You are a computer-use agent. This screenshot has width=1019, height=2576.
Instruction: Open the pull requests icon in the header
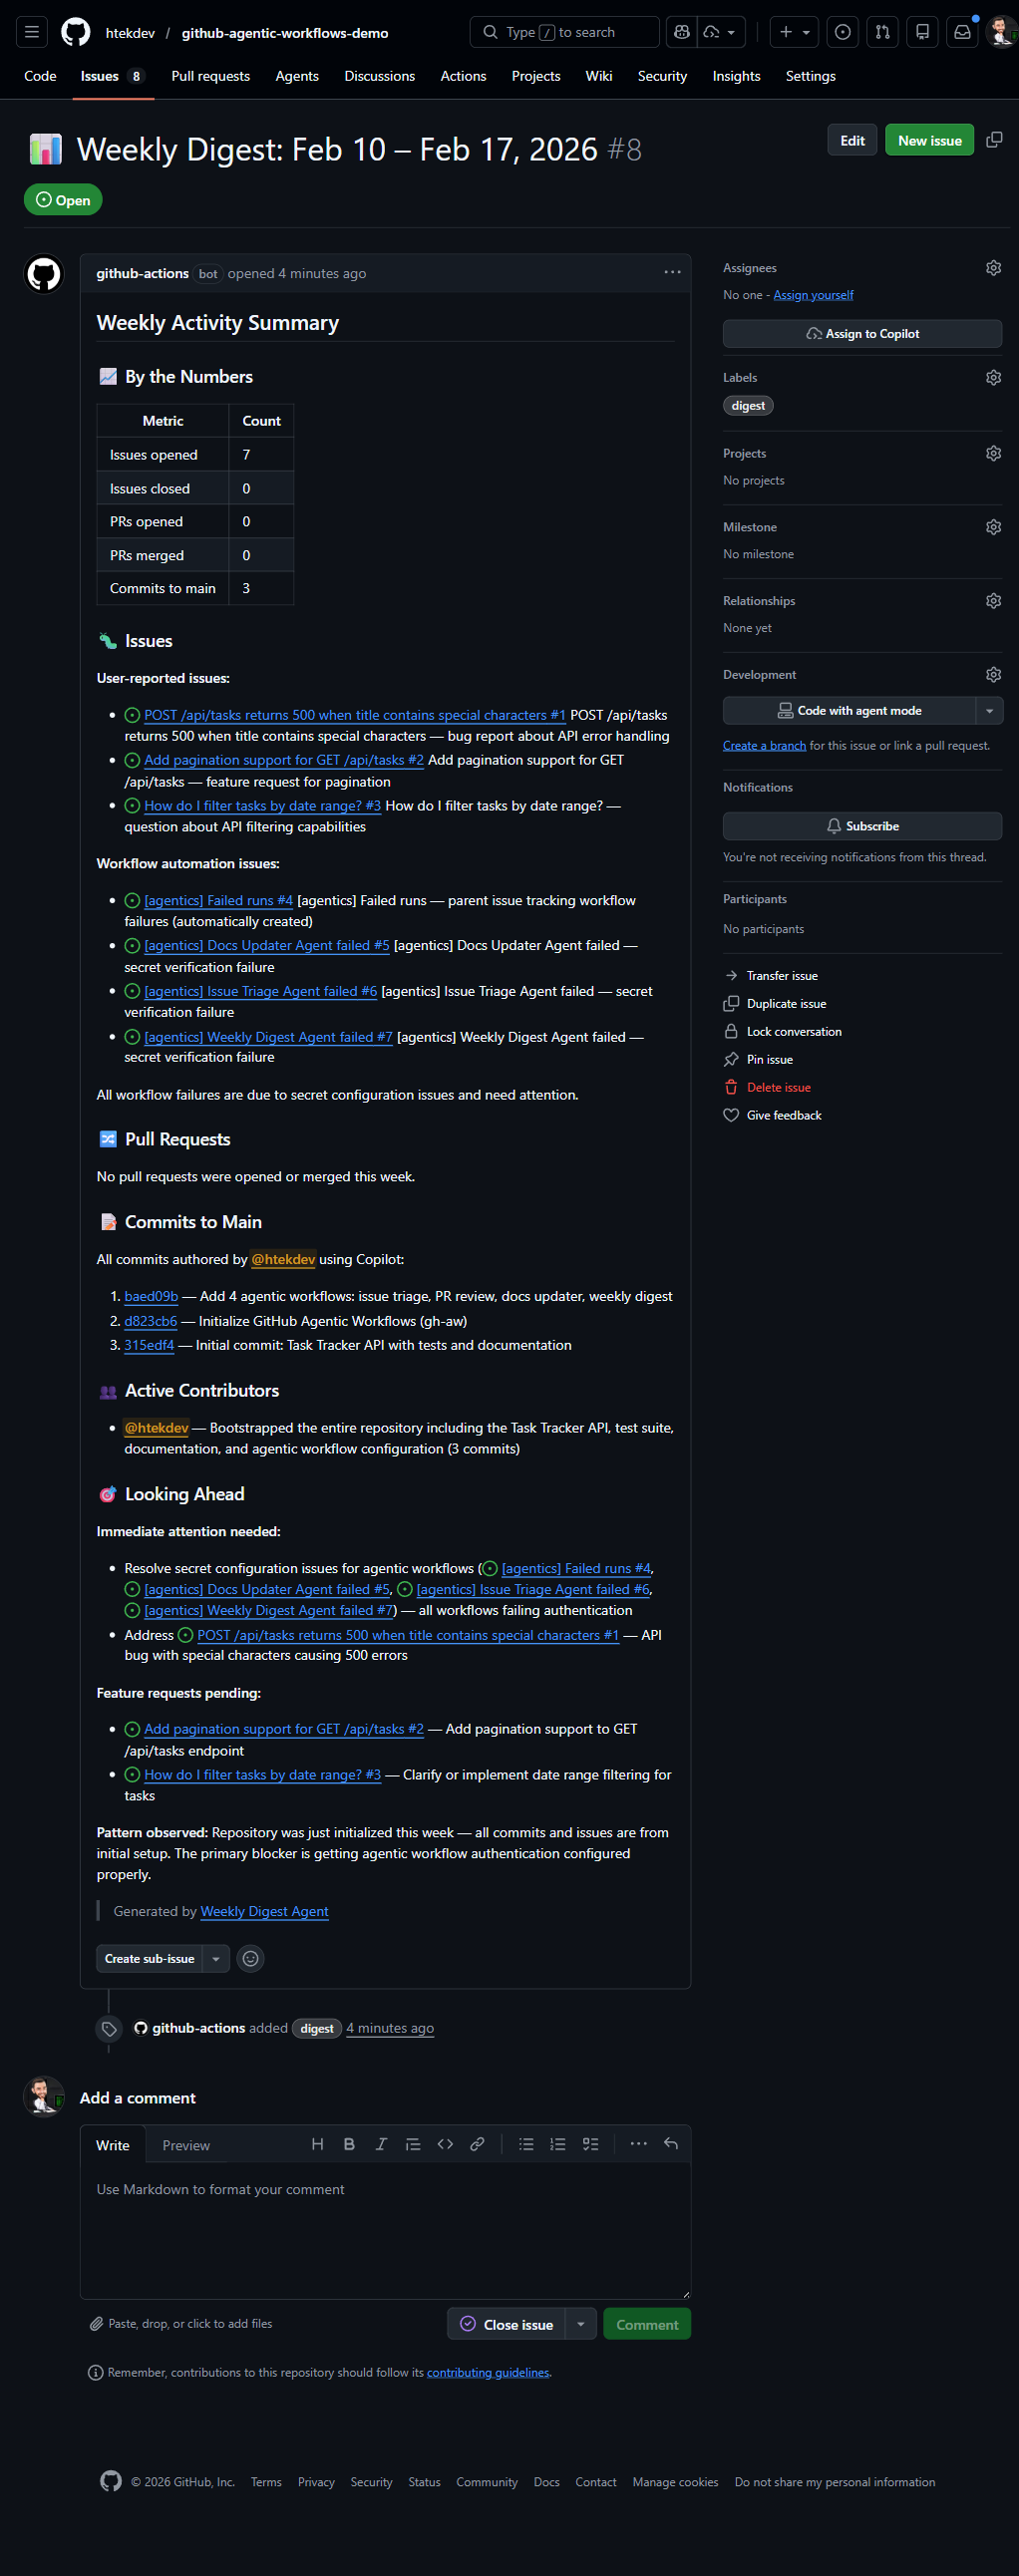click(883, 31)
